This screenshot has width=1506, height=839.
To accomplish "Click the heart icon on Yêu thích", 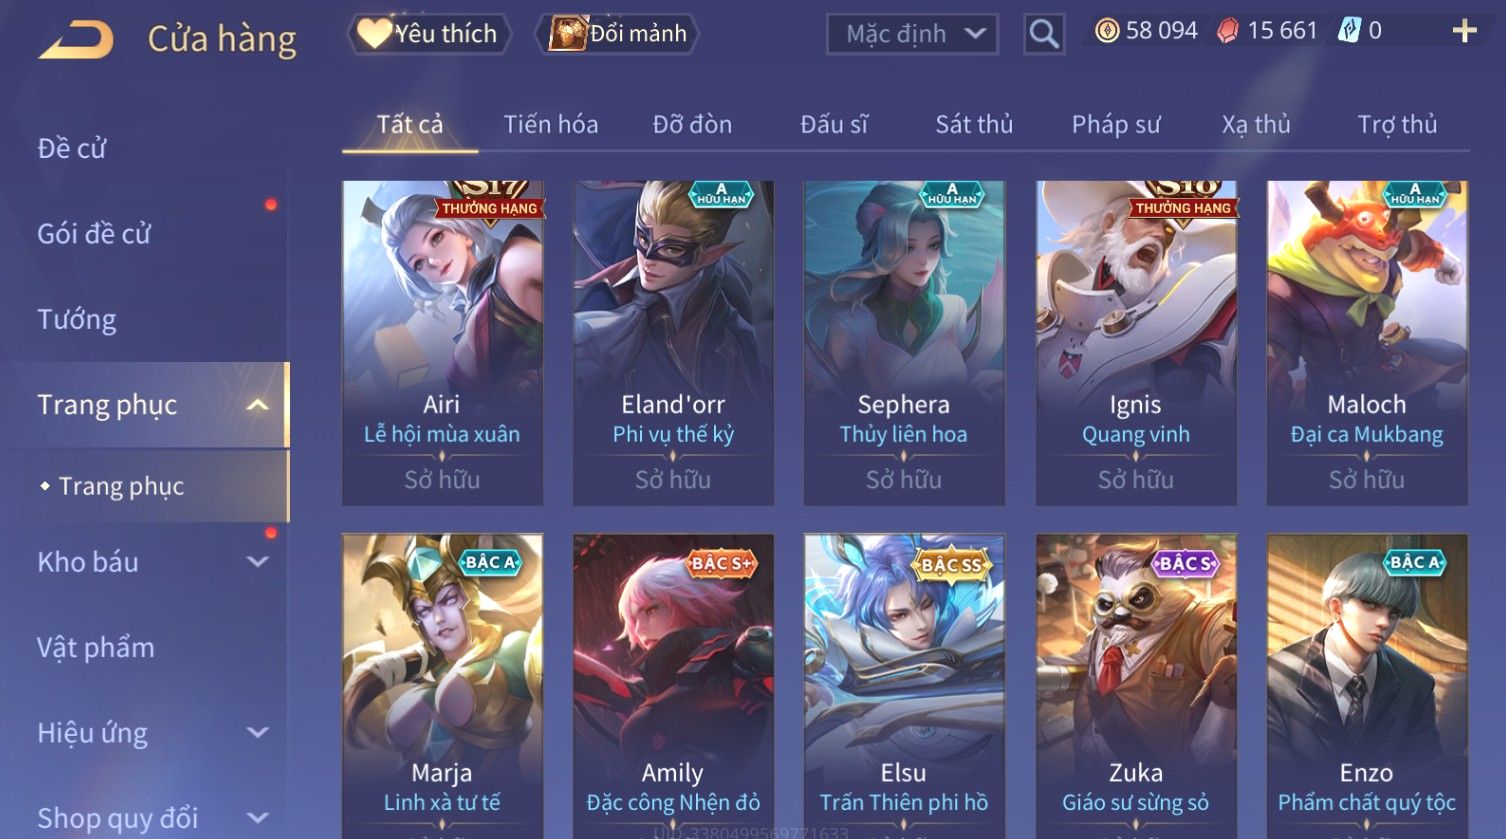I will 374,33.
